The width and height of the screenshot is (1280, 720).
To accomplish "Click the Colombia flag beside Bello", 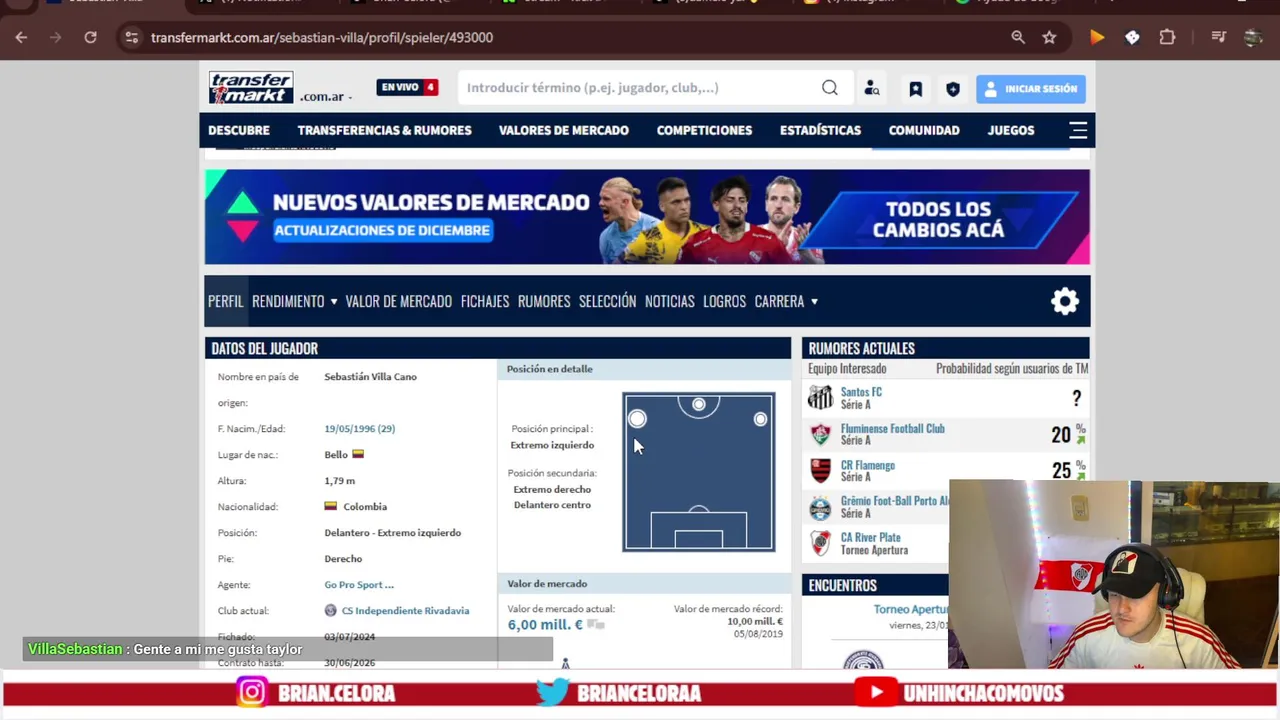I will pyautogui.click(x=358, y=454).
